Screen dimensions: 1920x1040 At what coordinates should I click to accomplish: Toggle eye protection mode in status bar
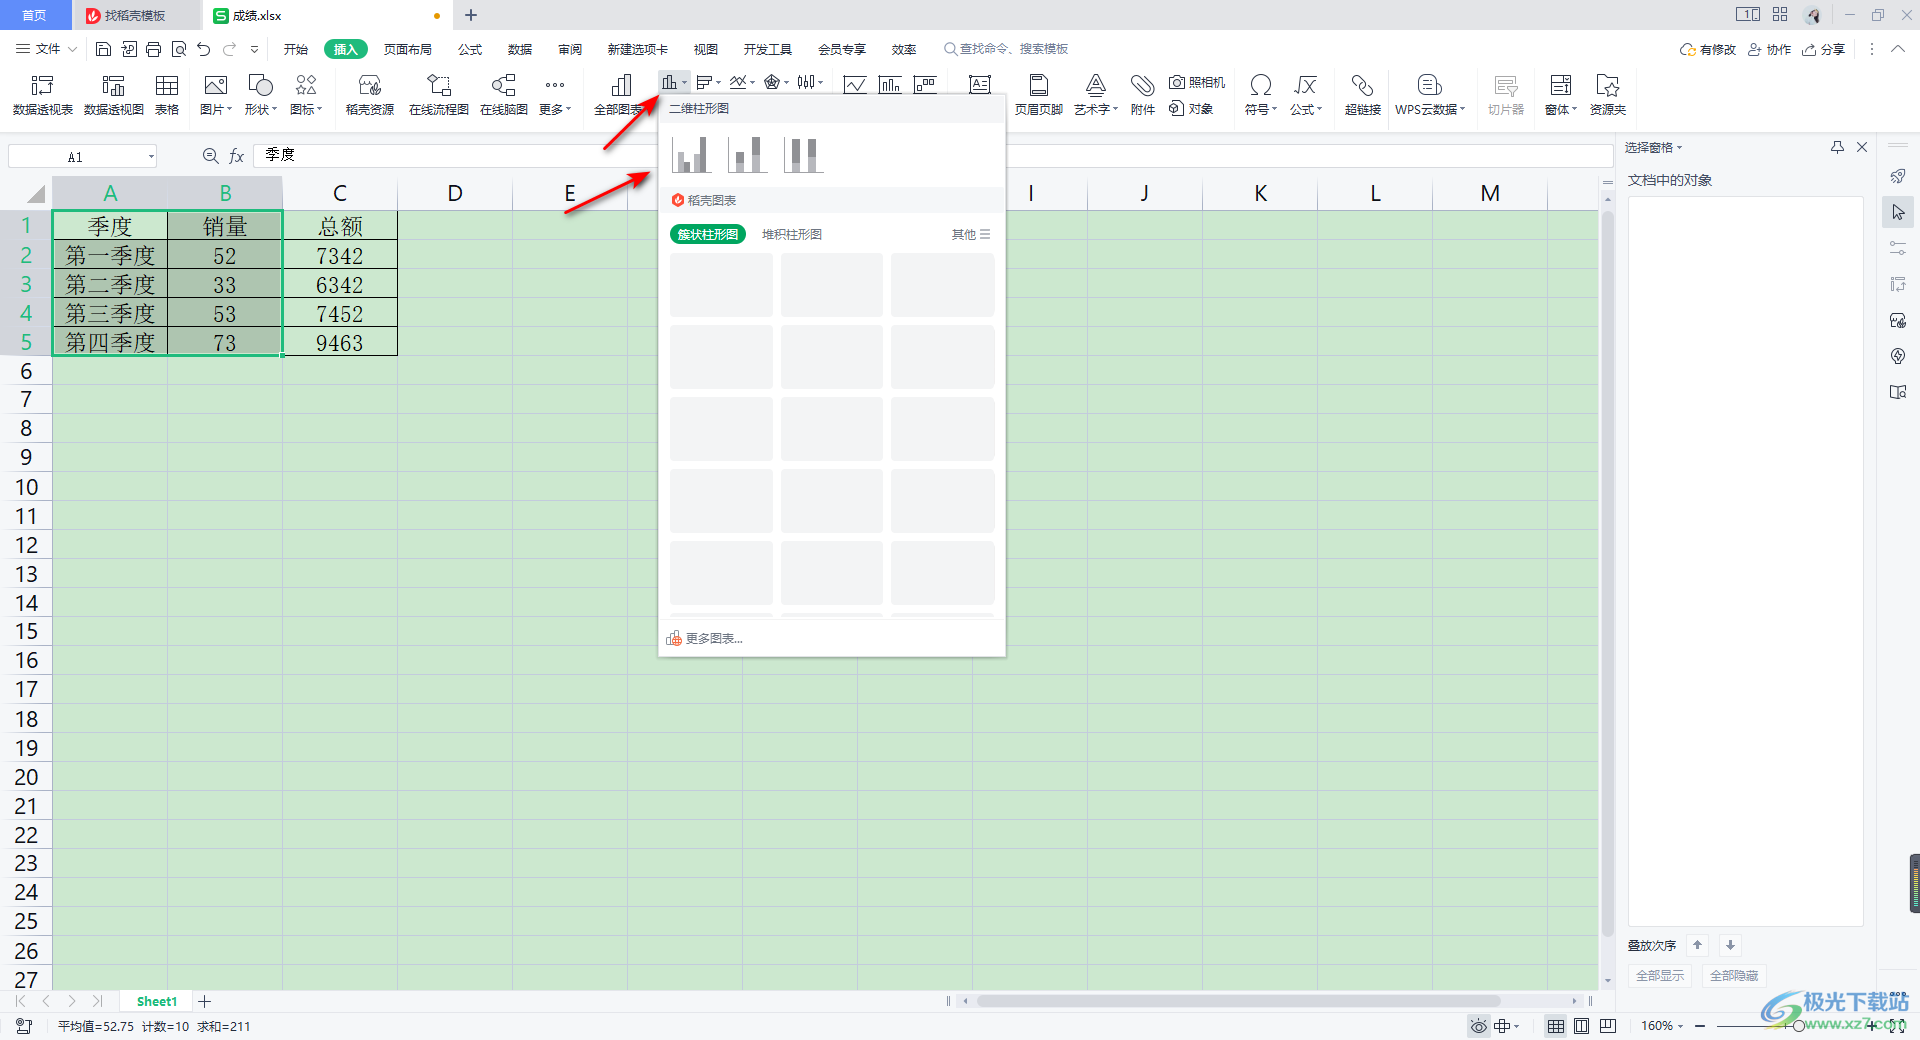[1479, 1026]
